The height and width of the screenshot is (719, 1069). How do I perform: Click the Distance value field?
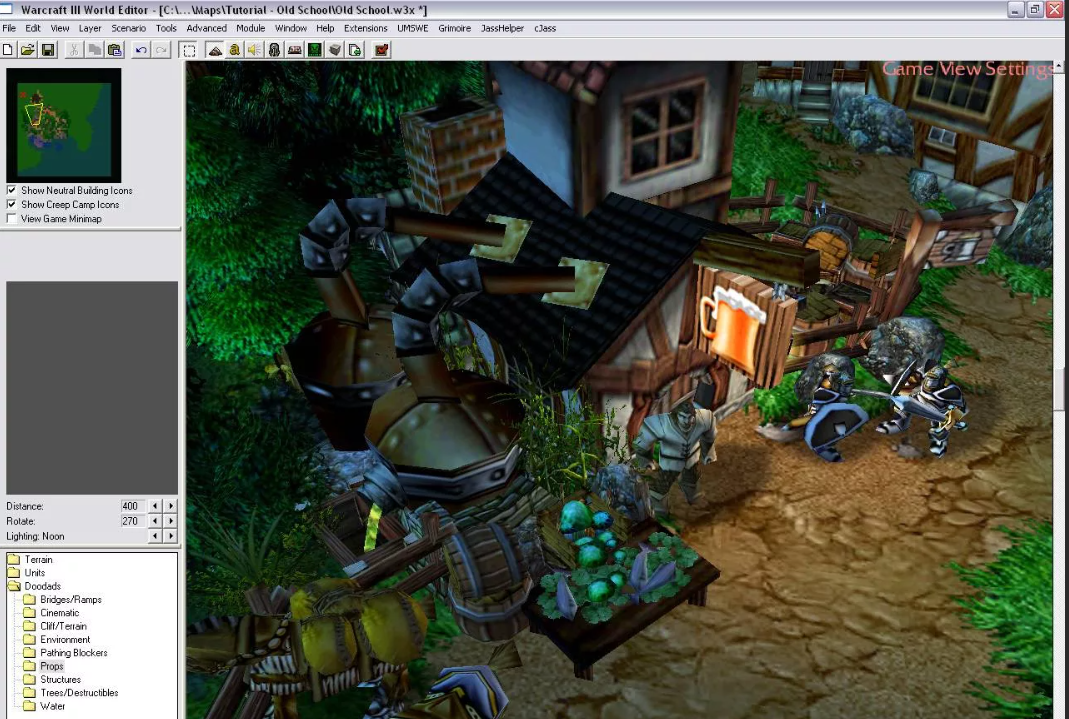click(x=132, y=506)
